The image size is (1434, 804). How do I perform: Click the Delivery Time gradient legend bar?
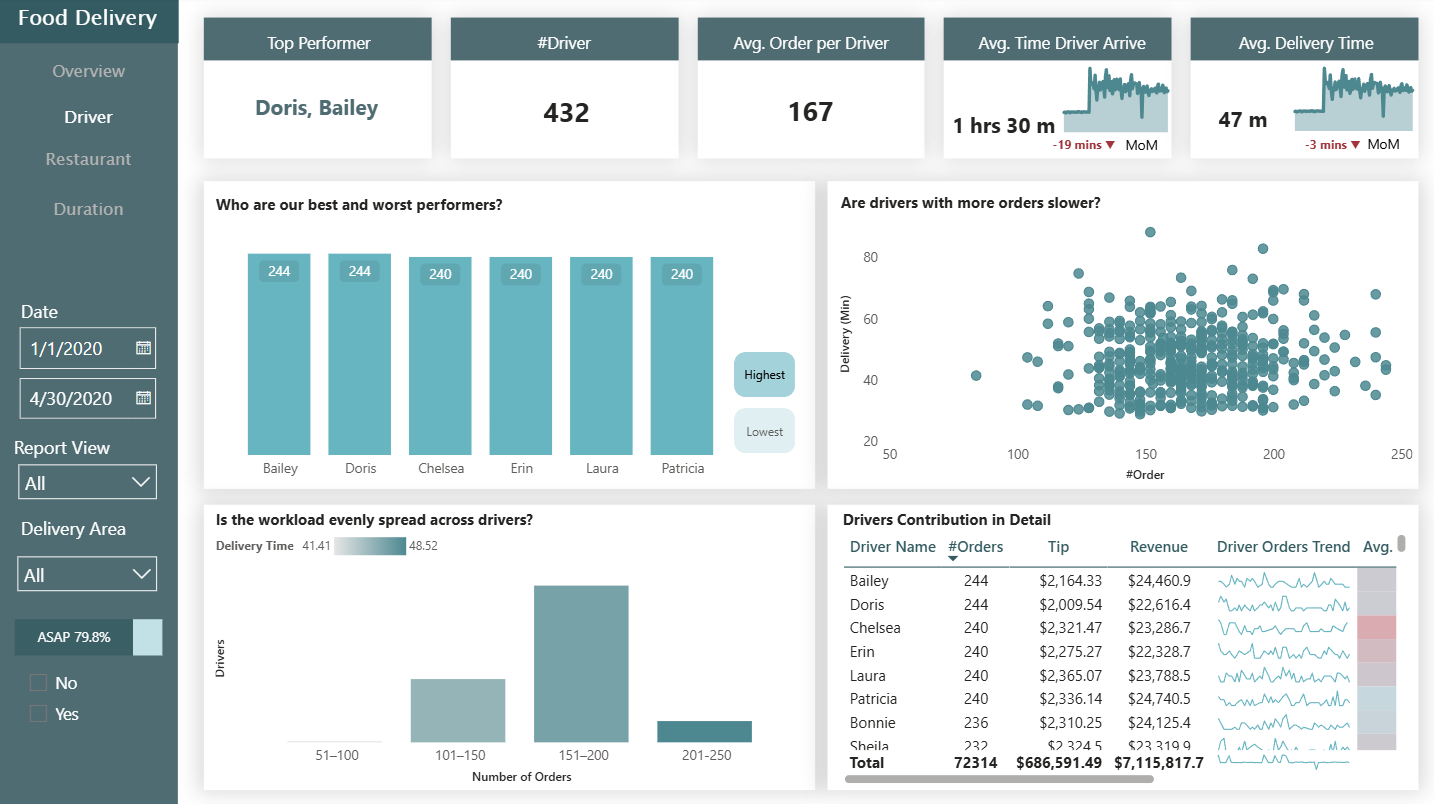pos(370,546)
